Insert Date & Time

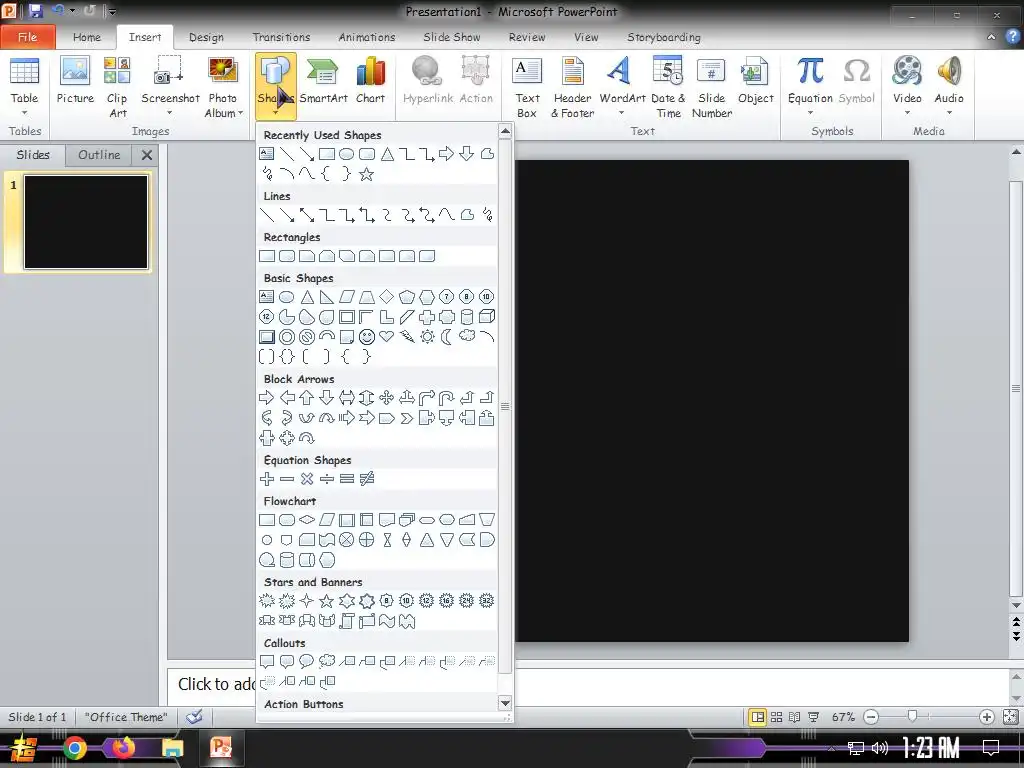pyautogui.click(x=668, y=88)
